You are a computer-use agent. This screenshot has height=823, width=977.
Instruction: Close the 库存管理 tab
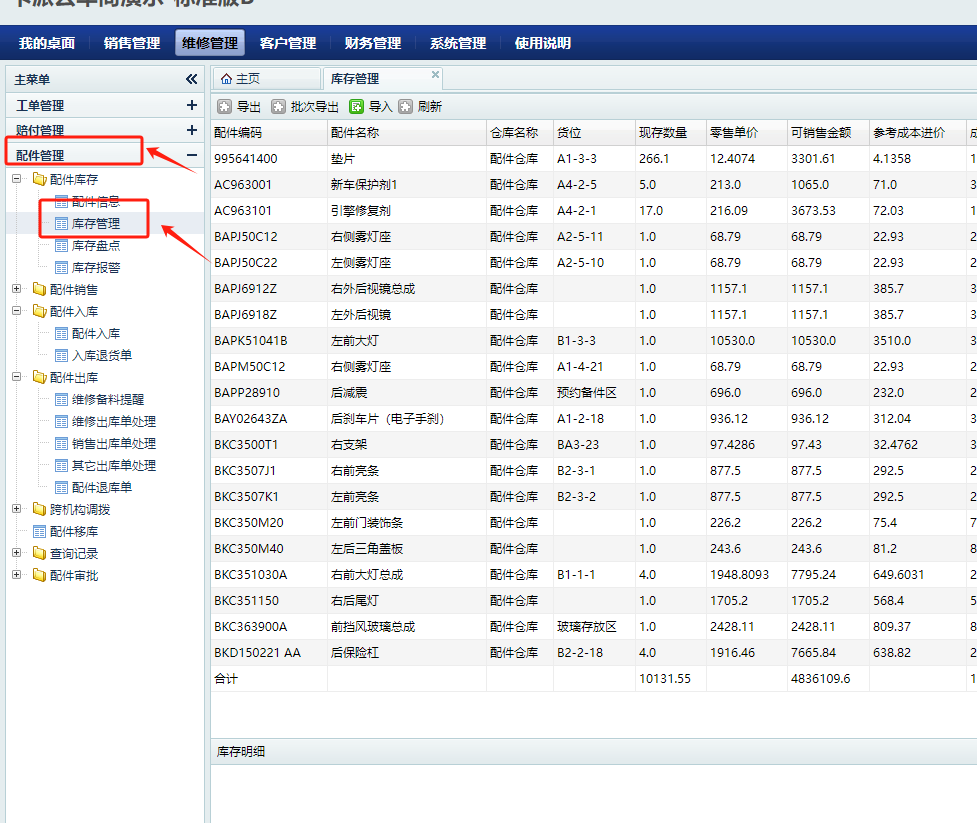coord(435,75)
